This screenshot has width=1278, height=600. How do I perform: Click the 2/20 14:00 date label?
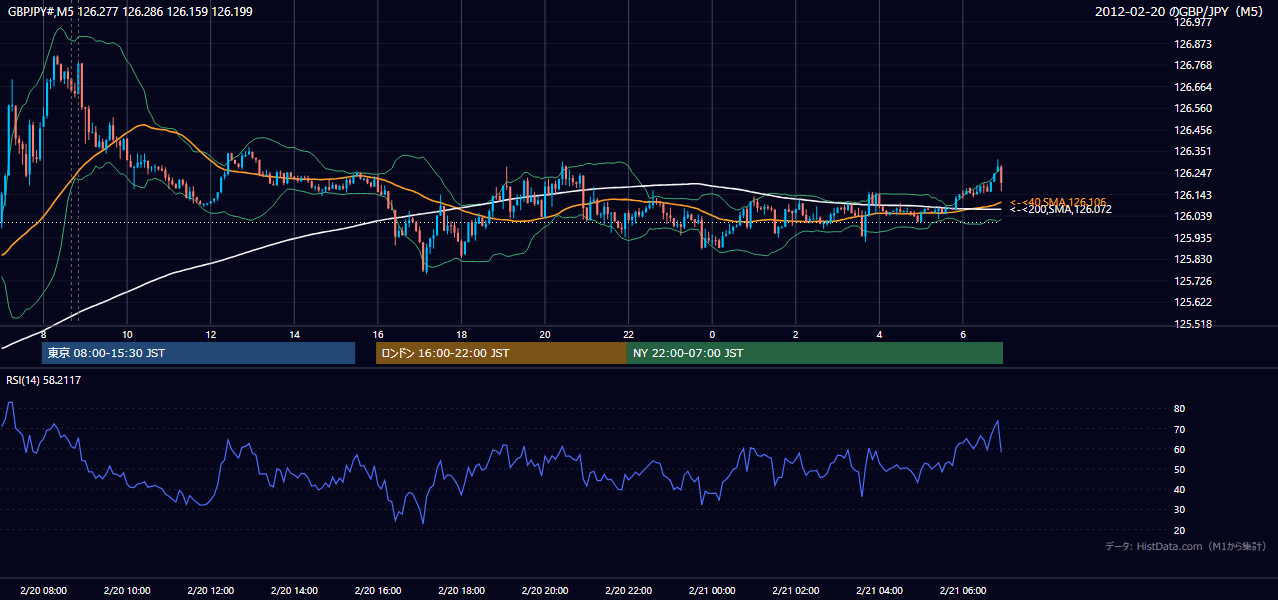click(x=294, y=591)
